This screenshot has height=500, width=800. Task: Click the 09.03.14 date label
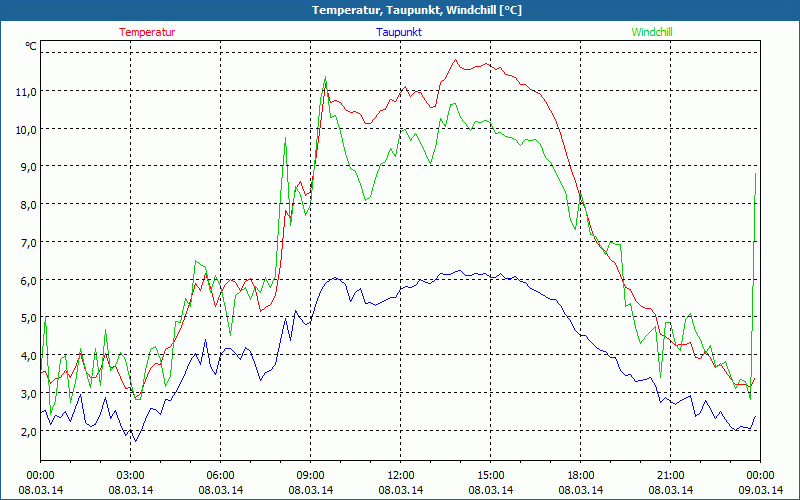coord(760,490)
